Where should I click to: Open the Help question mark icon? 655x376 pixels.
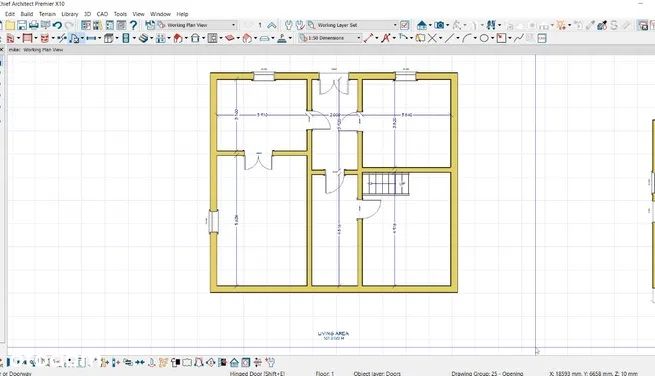(133, 25)
